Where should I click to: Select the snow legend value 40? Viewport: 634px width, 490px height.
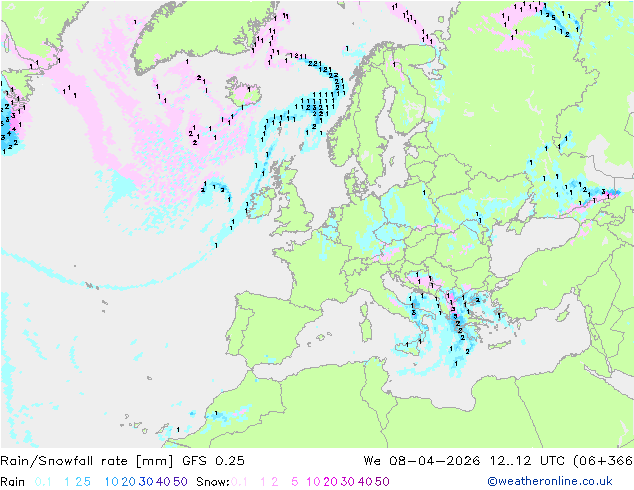[365, 482]
